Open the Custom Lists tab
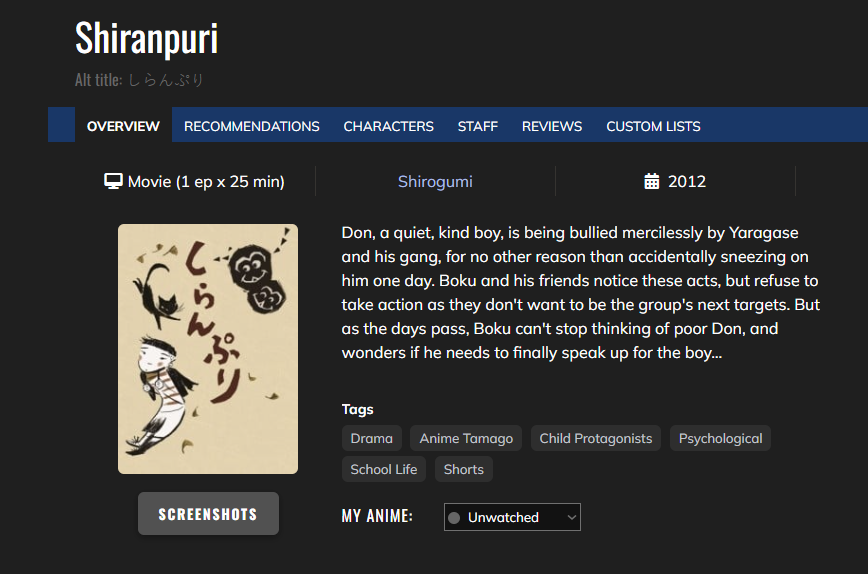 point(653,126)
